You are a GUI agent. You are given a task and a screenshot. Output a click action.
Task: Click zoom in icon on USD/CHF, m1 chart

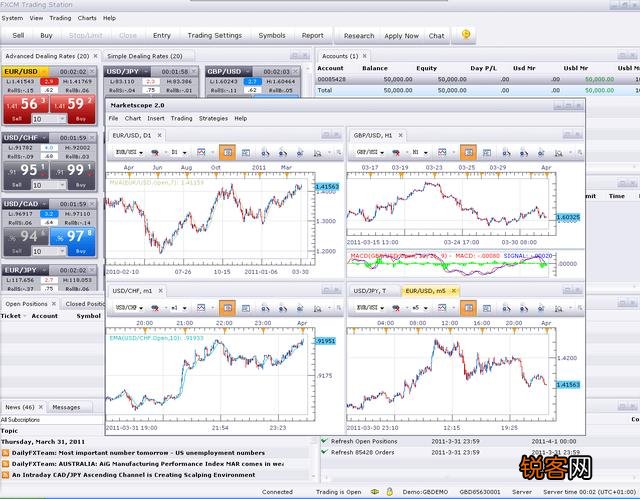point(265,308)
